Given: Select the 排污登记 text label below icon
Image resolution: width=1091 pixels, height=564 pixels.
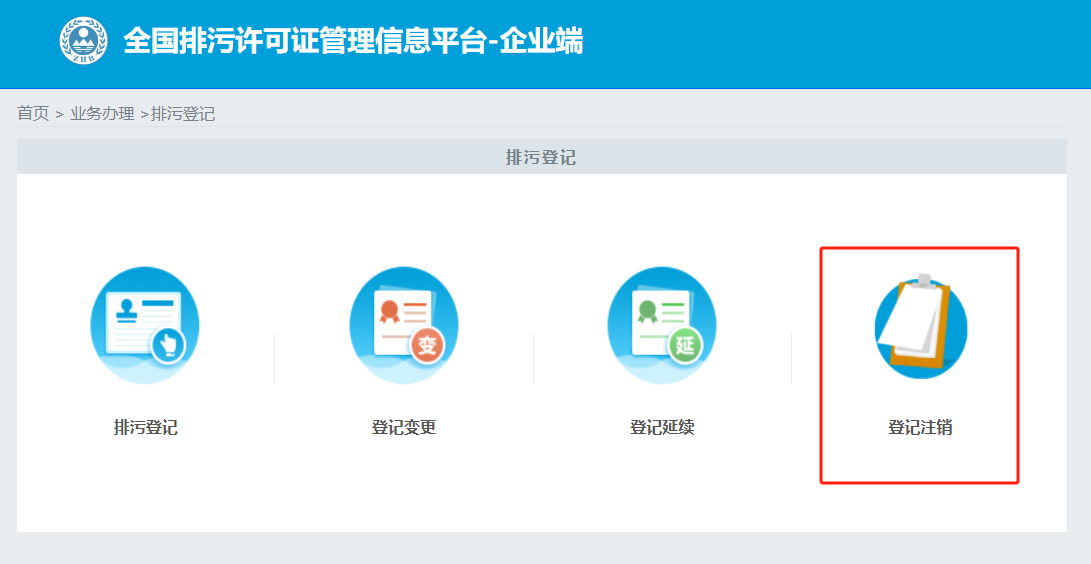Looking at the screenshot, I should click(x=145, y=428).
